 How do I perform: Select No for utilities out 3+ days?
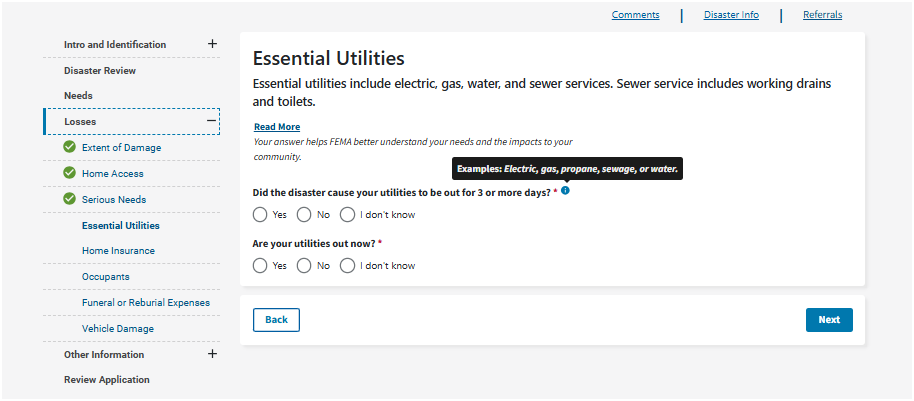[304, 214]
